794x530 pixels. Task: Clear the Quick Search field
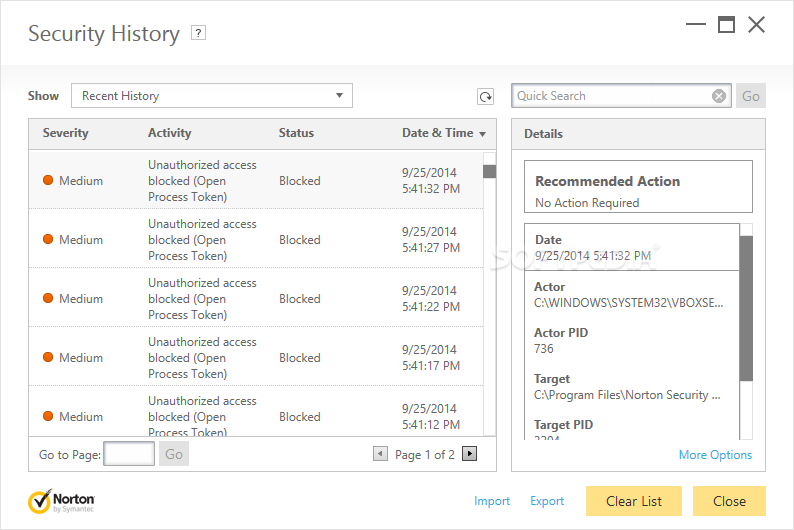(719, 96)
